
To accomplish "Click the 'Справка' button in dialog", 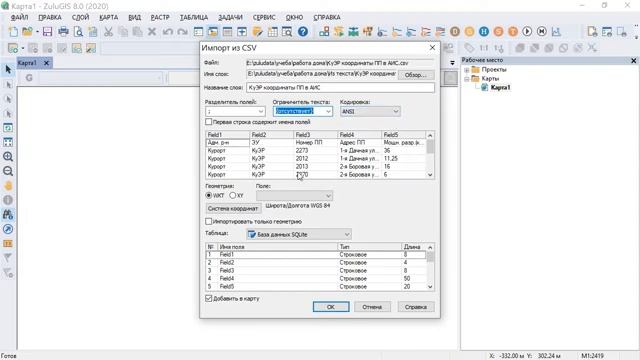I will click(x=416, y=307).
